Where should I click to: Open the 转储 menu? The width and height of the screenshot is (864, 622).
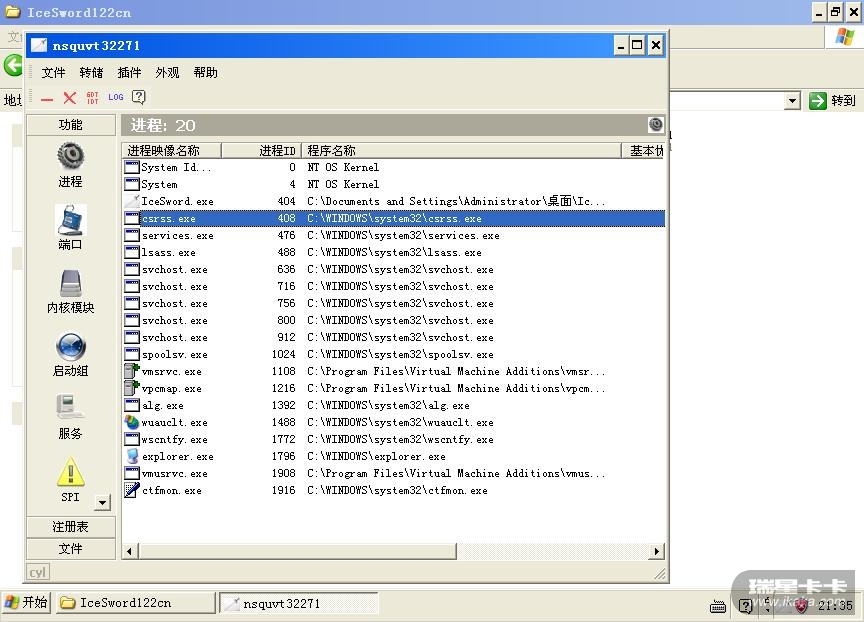[x=91, y=72]
